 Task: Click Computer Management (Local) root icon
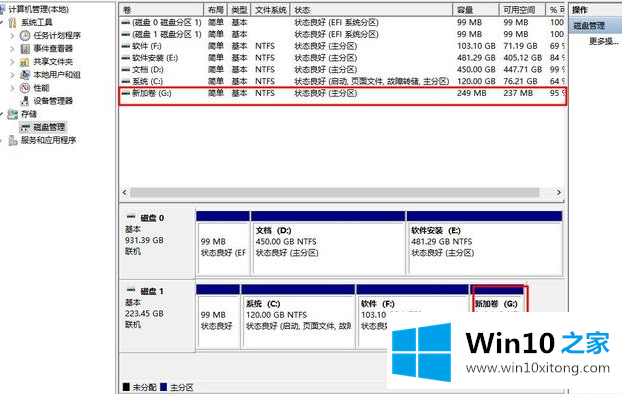(3, 9)
